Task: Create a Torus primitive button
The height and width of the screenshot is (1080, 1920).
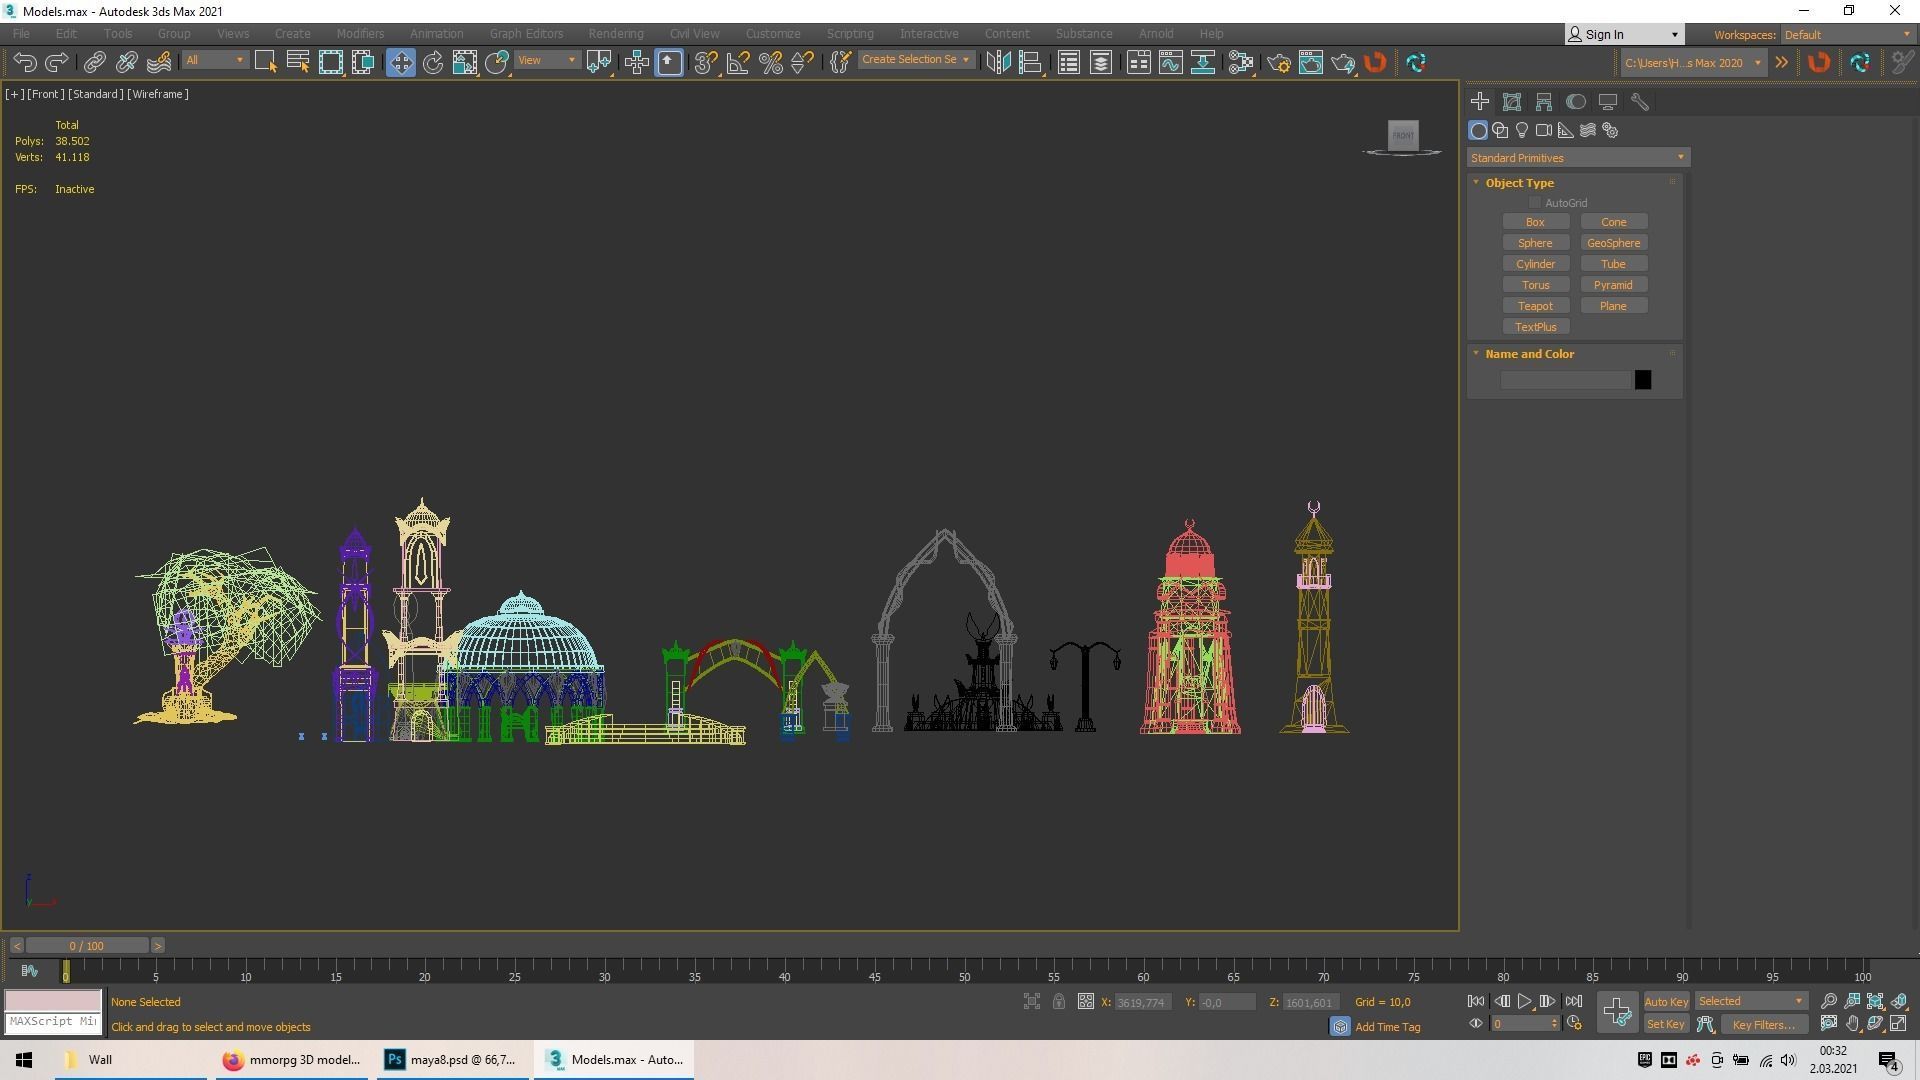Action: tap(1535, 285)
